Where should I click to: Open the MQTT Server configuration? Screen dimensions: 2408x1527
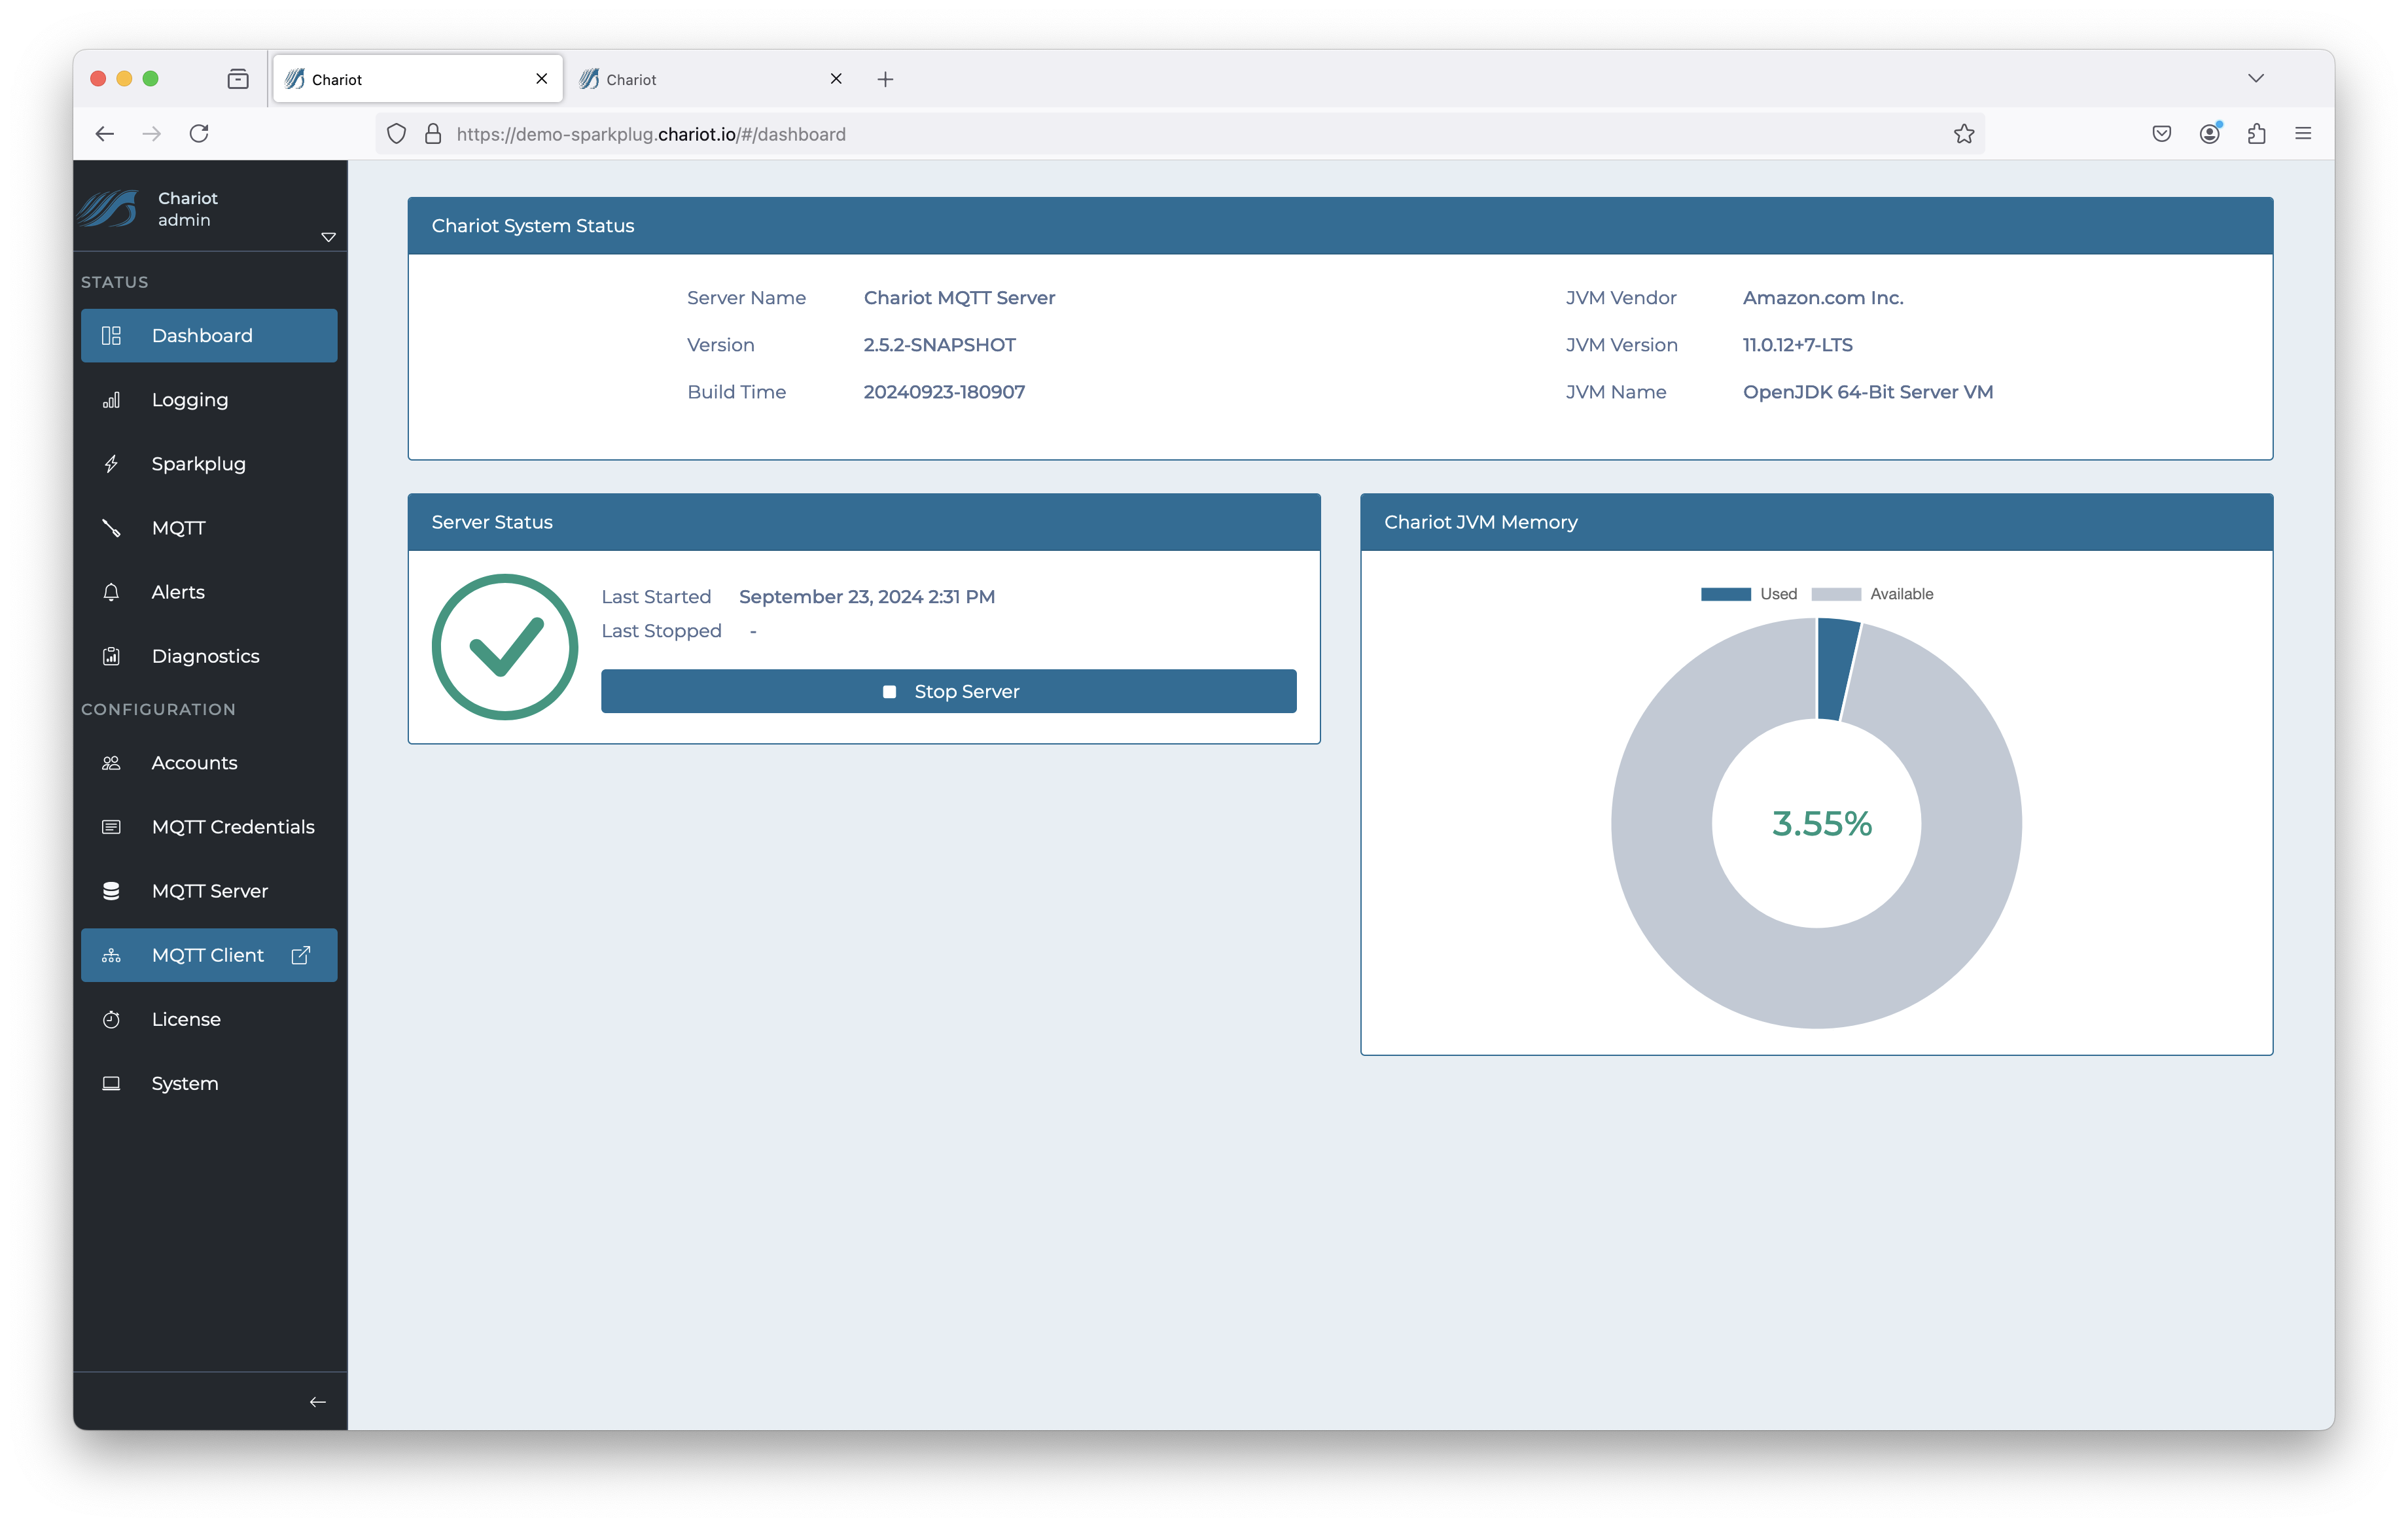point(209,891)
